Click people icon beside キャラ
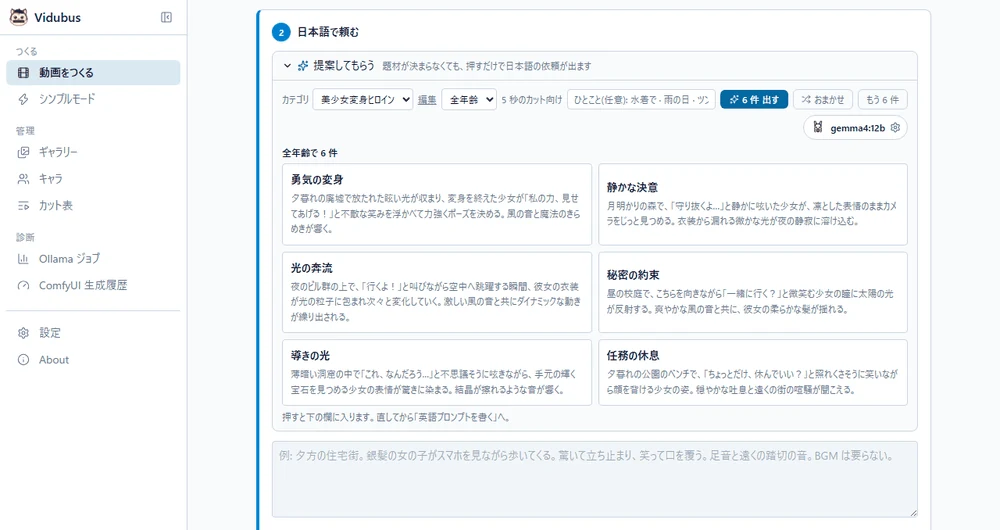 24,179
